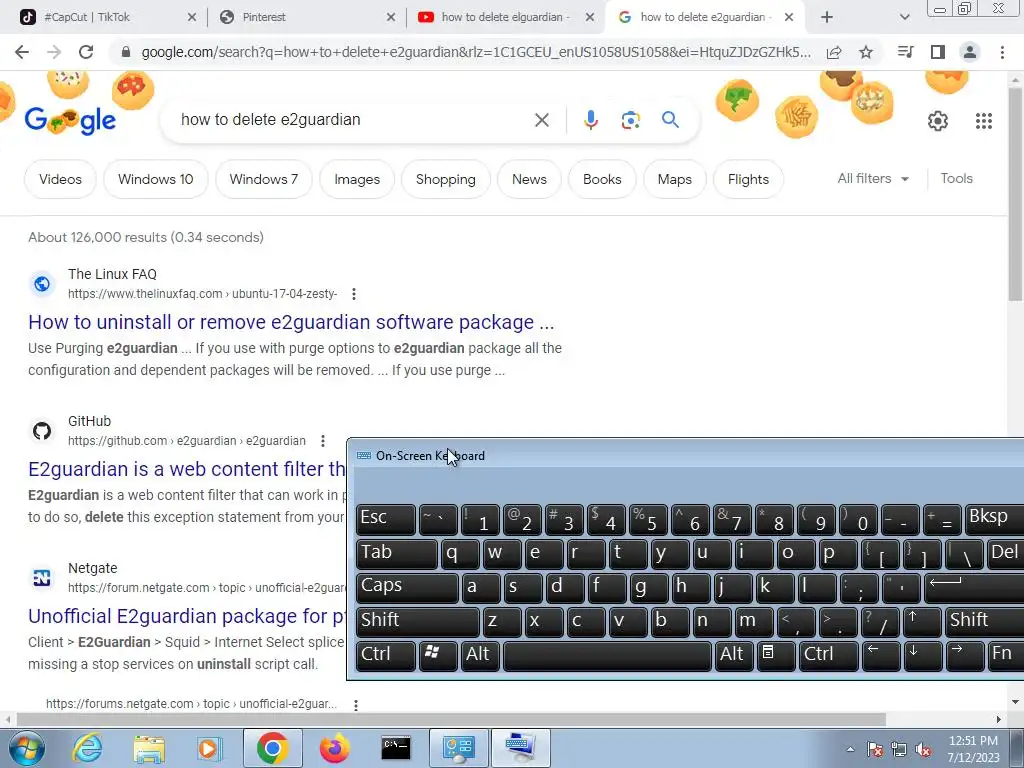Filter results by Shopping
This screenshot has height=768, width=1024.
(x=445, y=180)
